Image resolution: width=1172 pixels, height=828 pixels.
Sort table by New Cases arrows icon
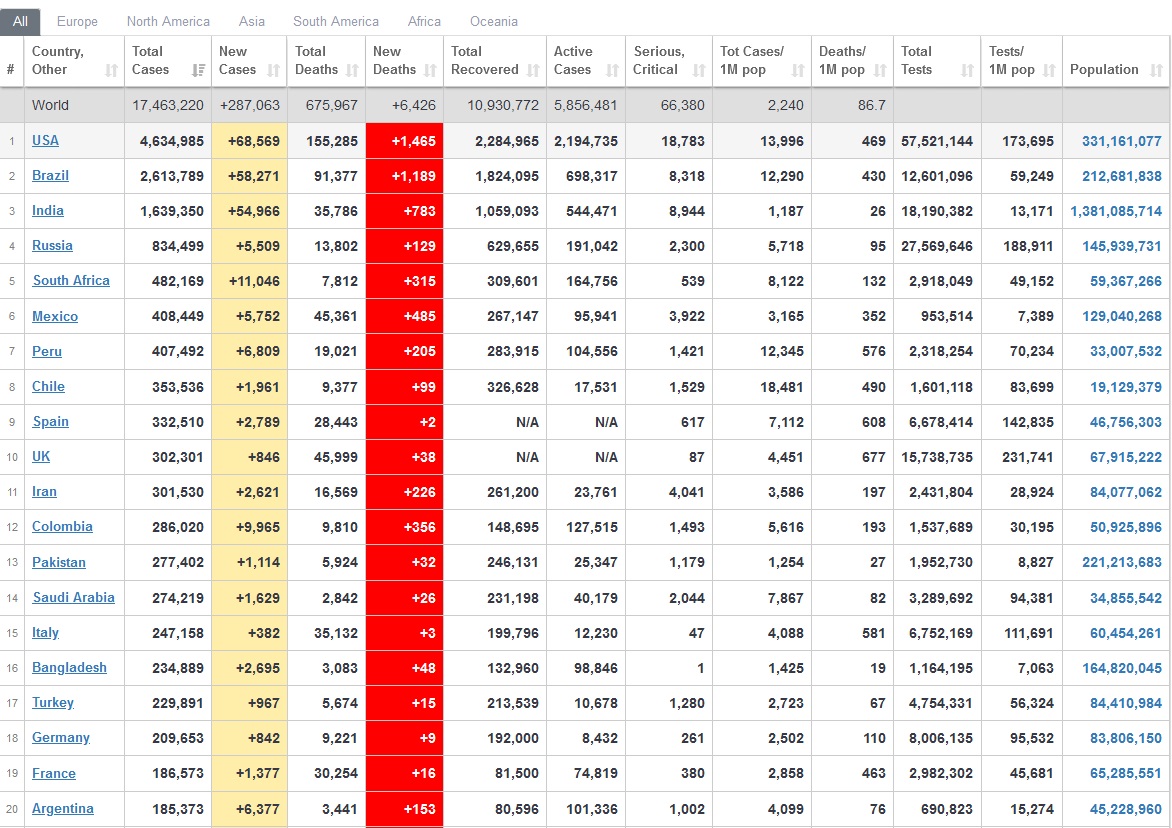tap(275, 70)
